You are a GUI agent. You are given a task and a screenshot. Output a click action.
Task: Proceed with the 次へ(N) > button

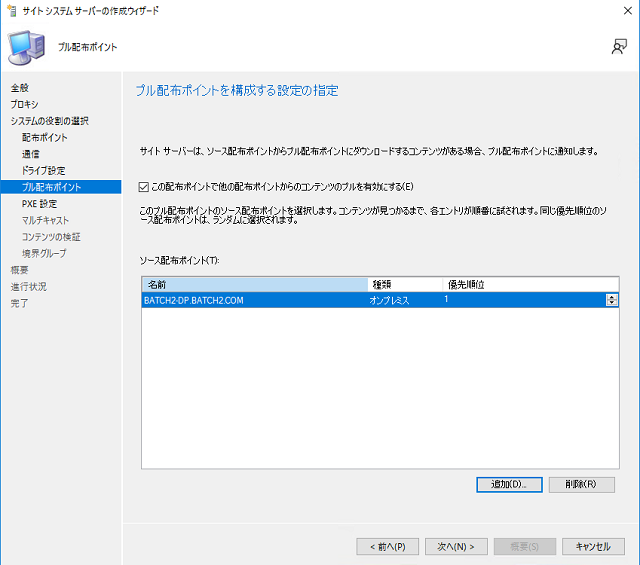tap(456, 546)
